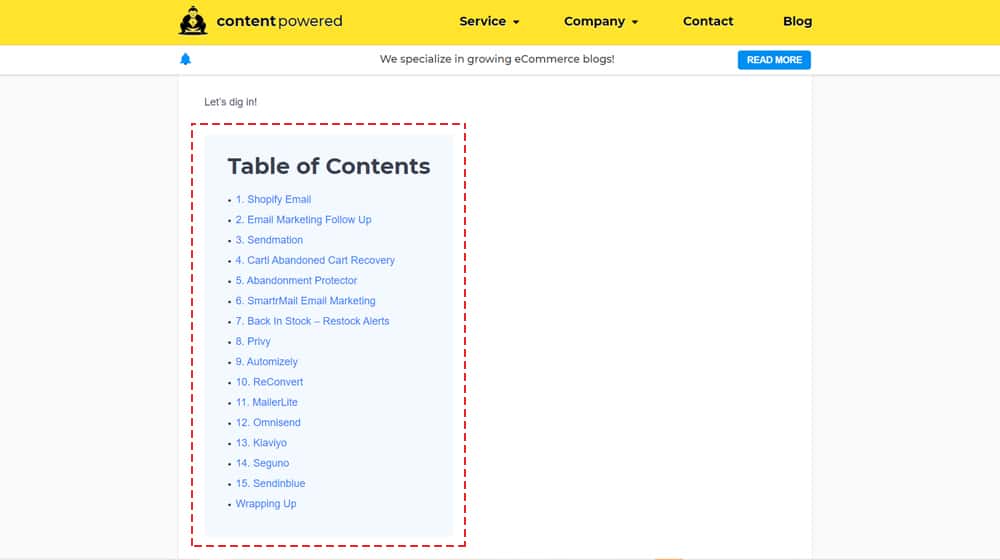The height and width of the screenshot is (560, 1000).
Task: Jump to the Shopify Email section
Action: (273, 199)
